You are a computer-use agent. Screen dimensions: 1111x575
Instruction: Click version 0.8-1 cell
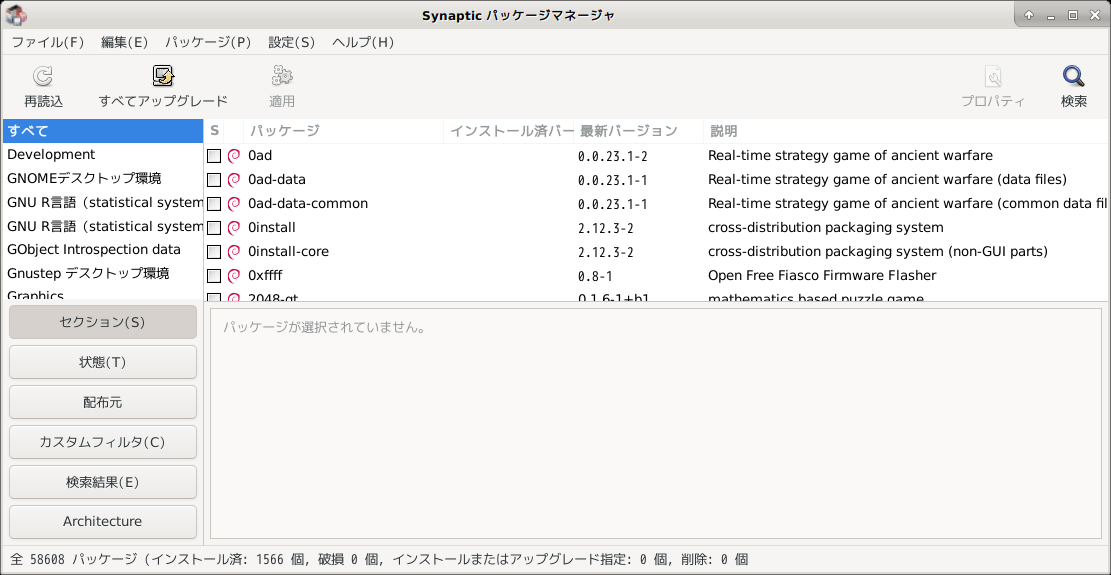pos(595,275)
